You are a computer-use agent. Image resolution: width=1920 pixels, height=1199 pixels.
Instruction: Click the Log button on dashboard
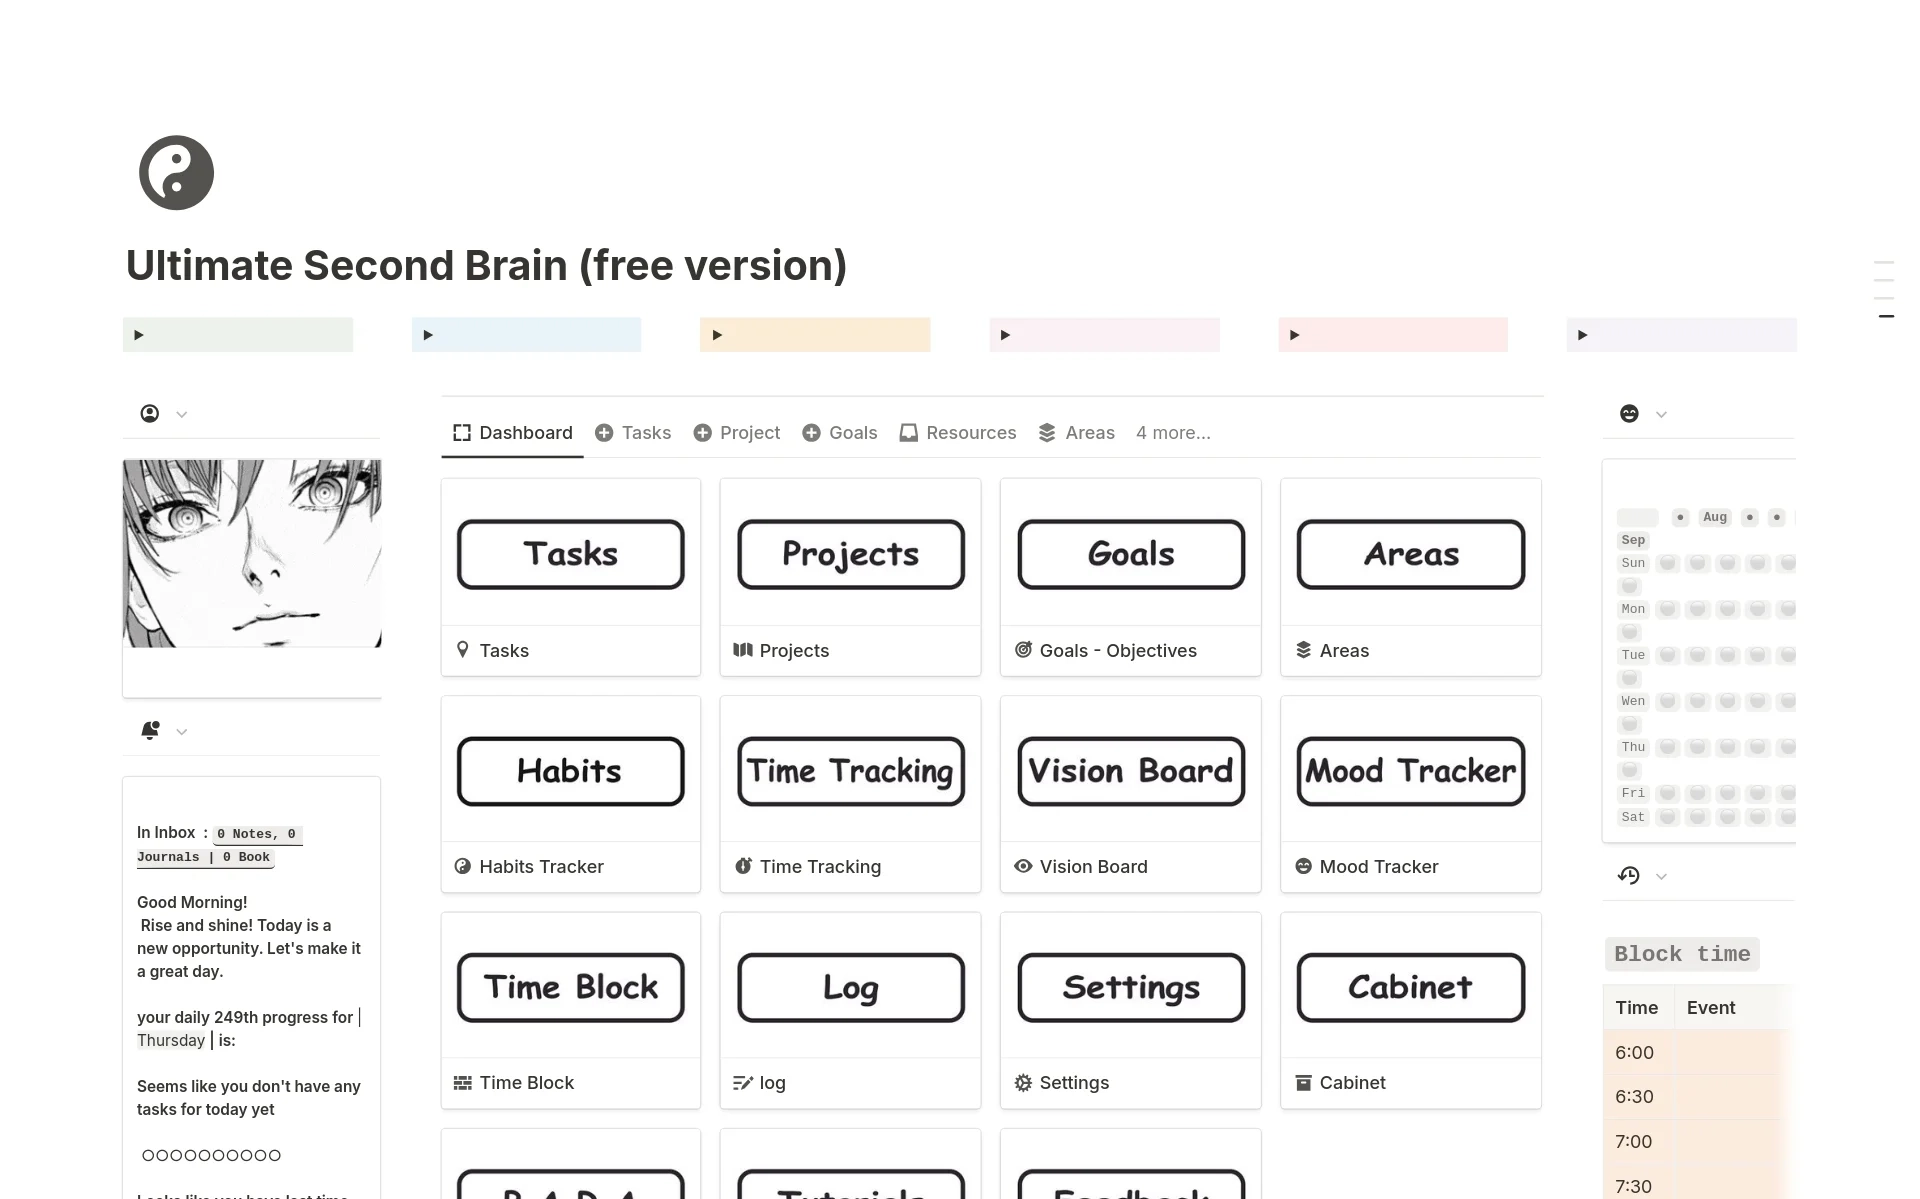pos(849,986)
